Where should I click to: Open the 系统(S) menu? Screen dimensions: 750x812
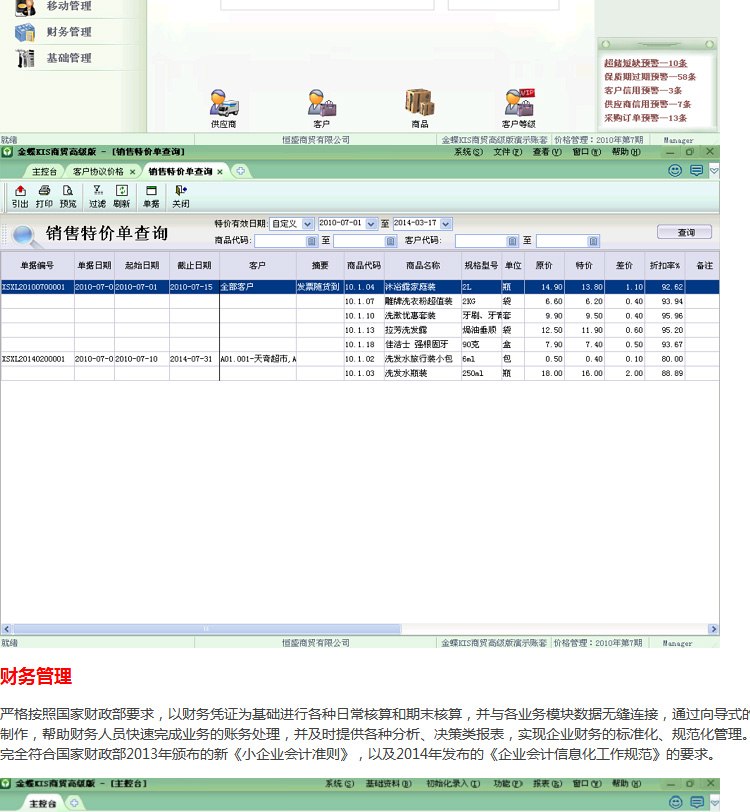467,152
